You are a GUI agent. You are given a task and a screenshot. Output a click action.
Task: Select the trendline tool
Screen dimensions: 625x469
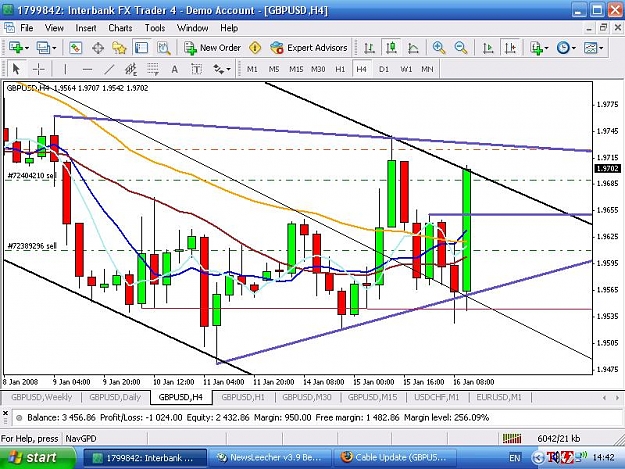pos(109,69)
